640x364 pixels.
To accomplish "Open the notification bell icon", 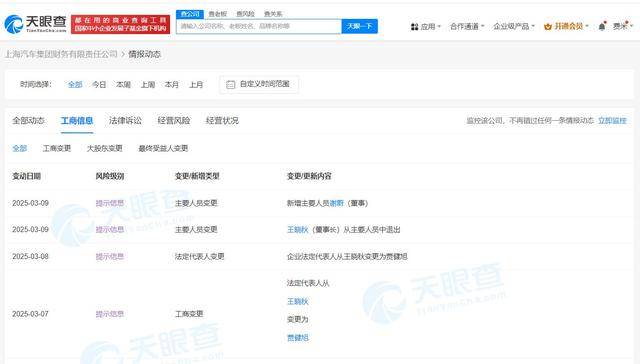I will (602, 27).
